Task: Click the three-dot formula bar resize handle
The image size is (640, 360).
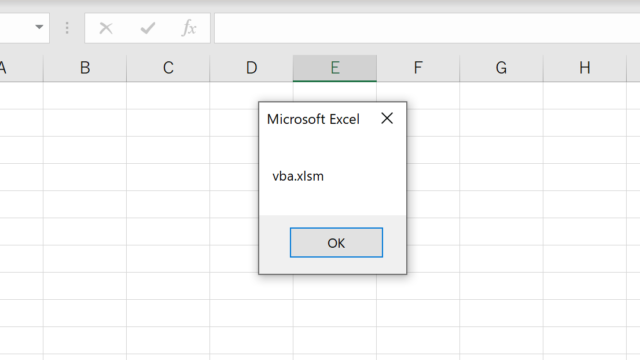Action: tap(67, 28)
